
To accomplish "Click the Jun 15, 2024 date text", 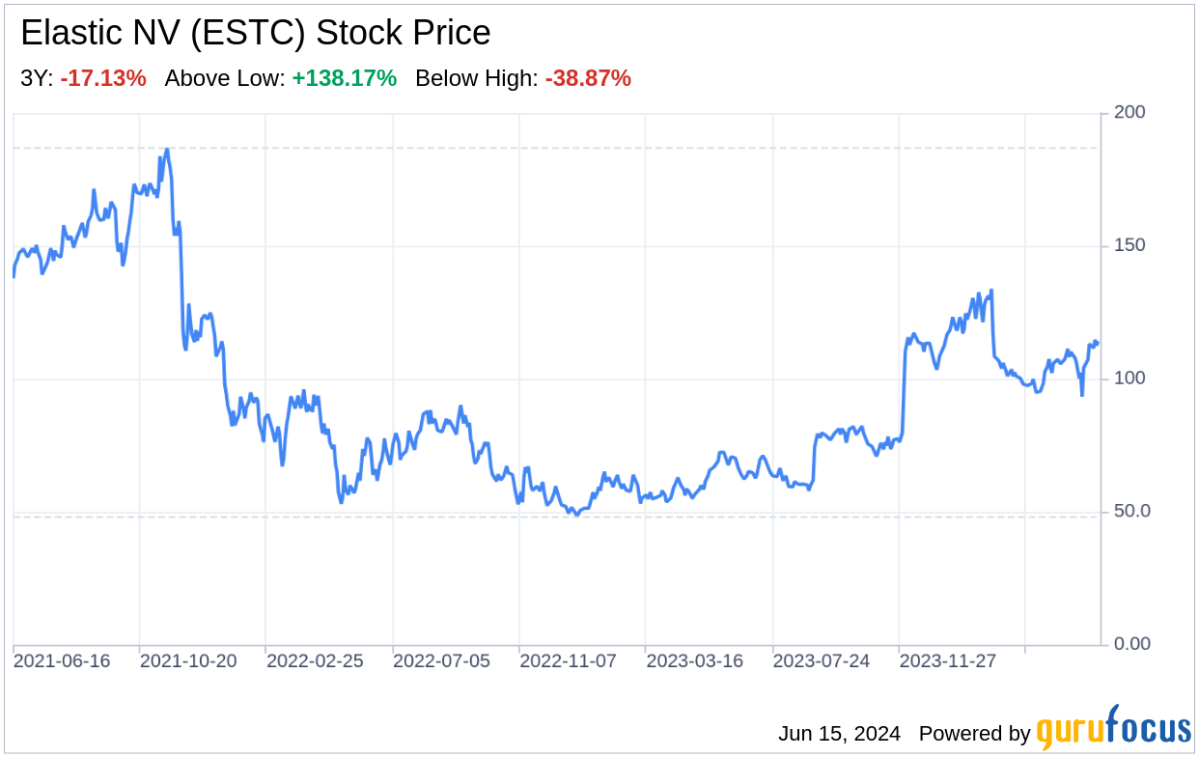I will (840, 733).
